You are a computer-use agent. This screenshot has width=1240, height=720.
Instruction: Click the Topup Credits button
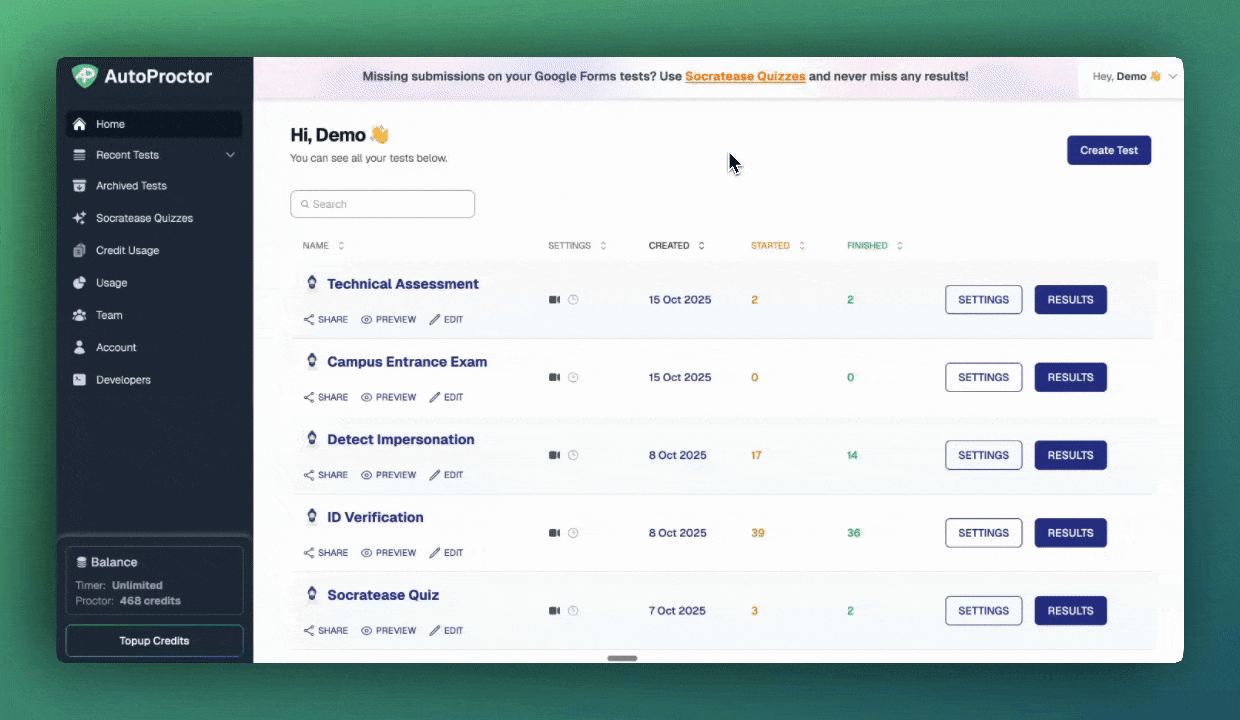[x=154, y=641]
